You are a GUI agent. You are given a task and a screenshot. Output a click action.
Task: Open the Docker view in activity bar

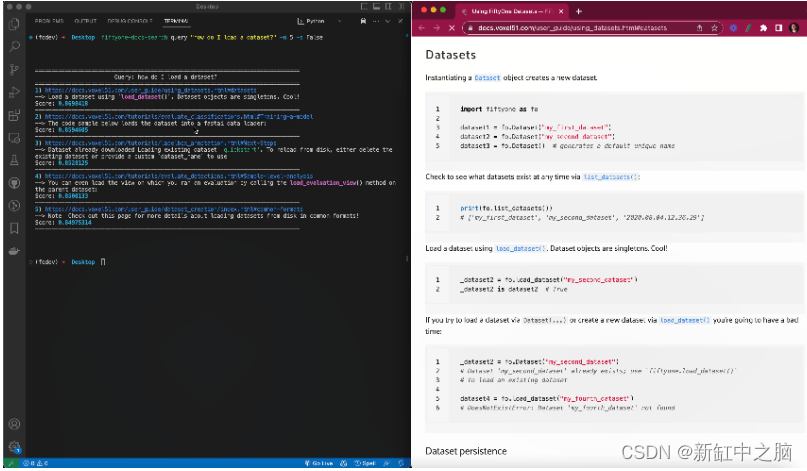click(x=14, y=251)
